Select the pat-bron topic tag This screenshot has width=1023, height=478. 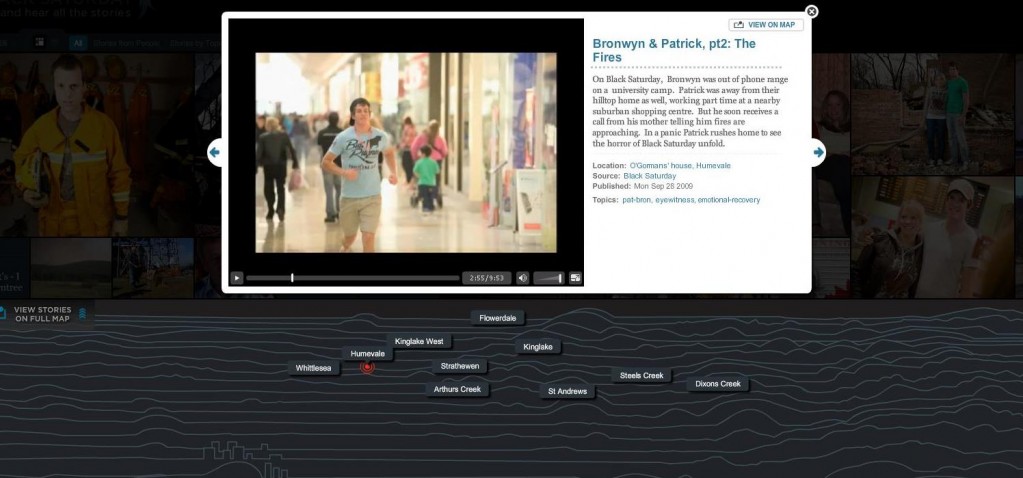click(636, 201)
